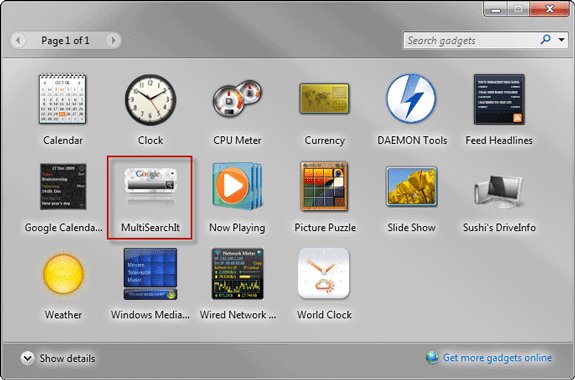Select the Windows Media Center gadget
Image resolution: width=575 pixels, height=380 pixels.
pos(150,274)
